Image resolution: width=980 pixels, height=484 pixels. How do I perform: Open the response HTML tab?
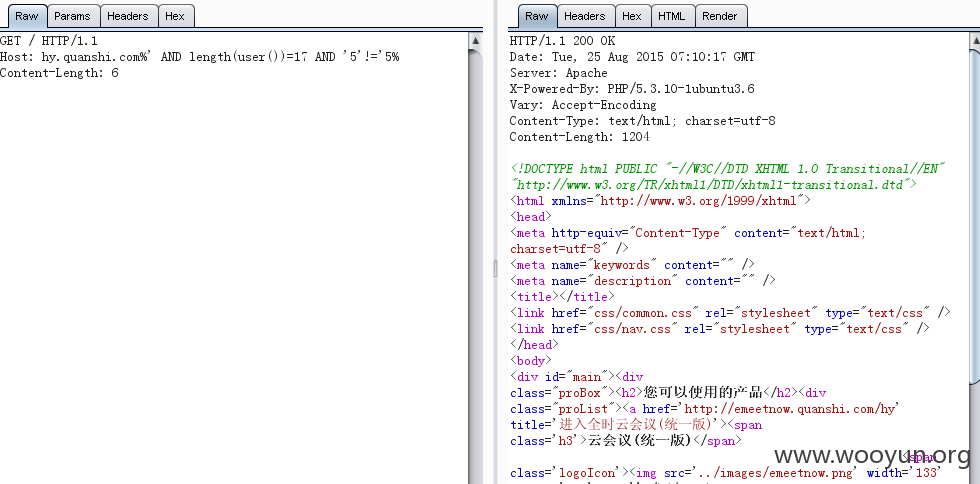672,16
